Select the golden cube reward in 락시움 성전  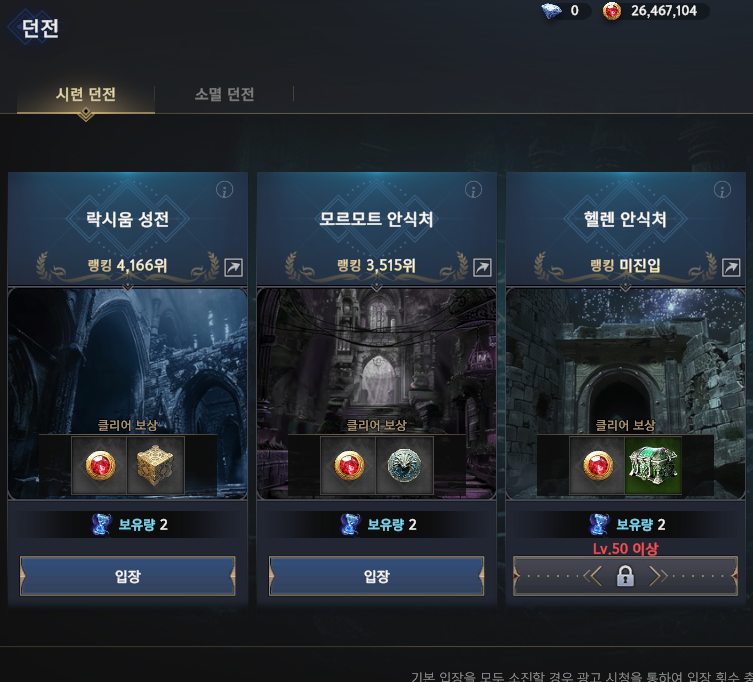[156, 465]
